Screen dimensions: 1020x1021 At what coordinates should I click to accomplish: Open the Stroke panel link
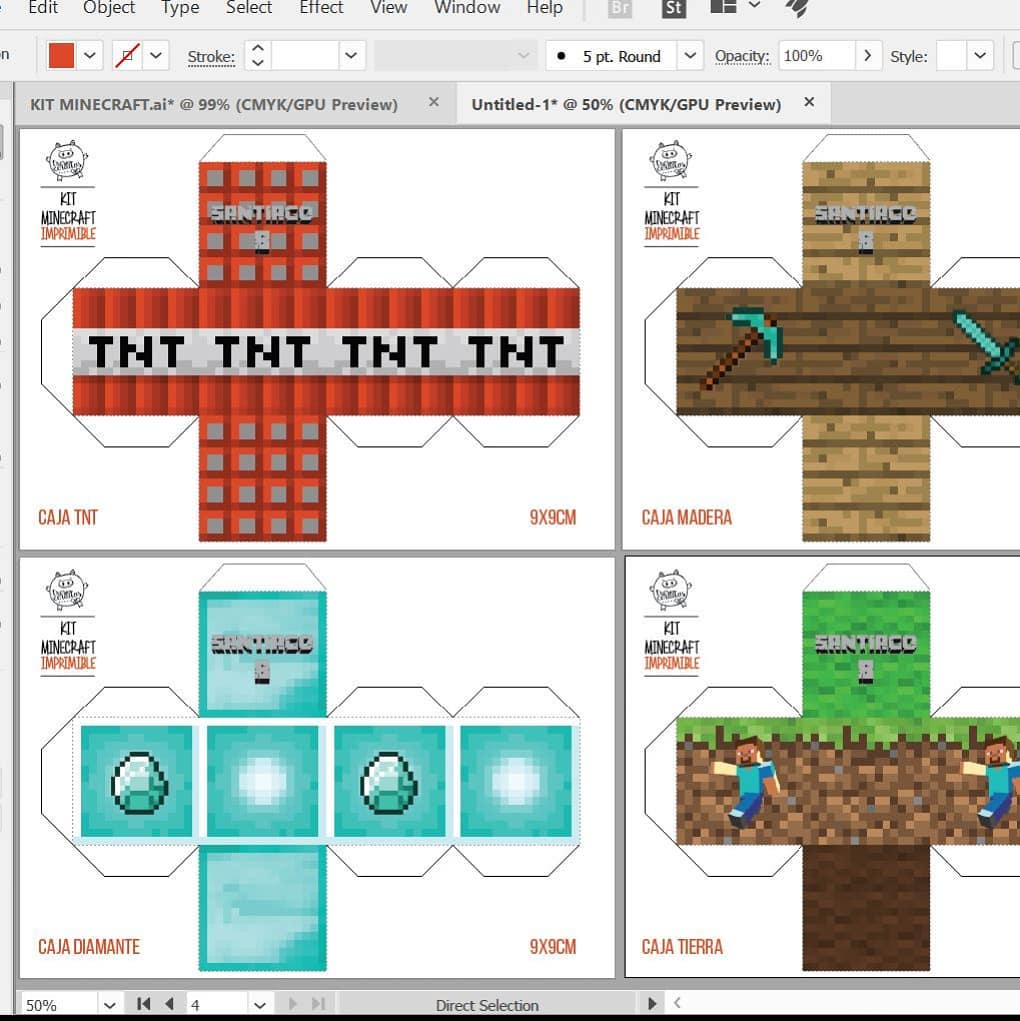[211, 57]
